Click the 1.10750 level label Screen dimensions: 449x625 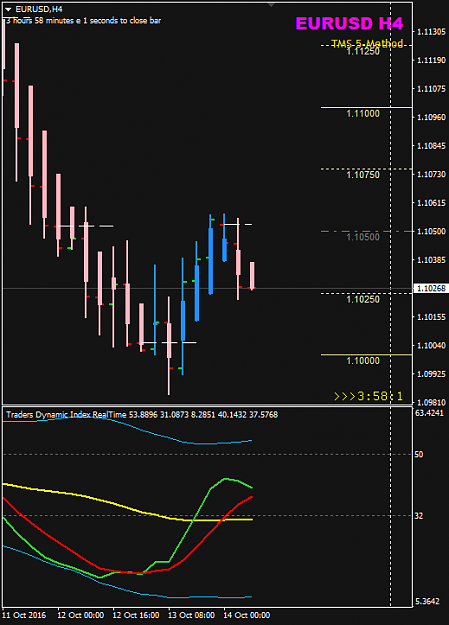(363, 175)
